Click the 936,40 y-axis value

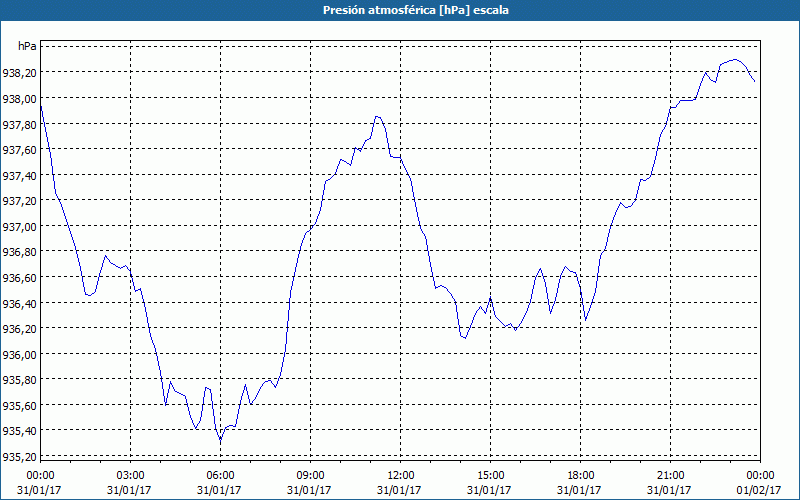point(19,304)
